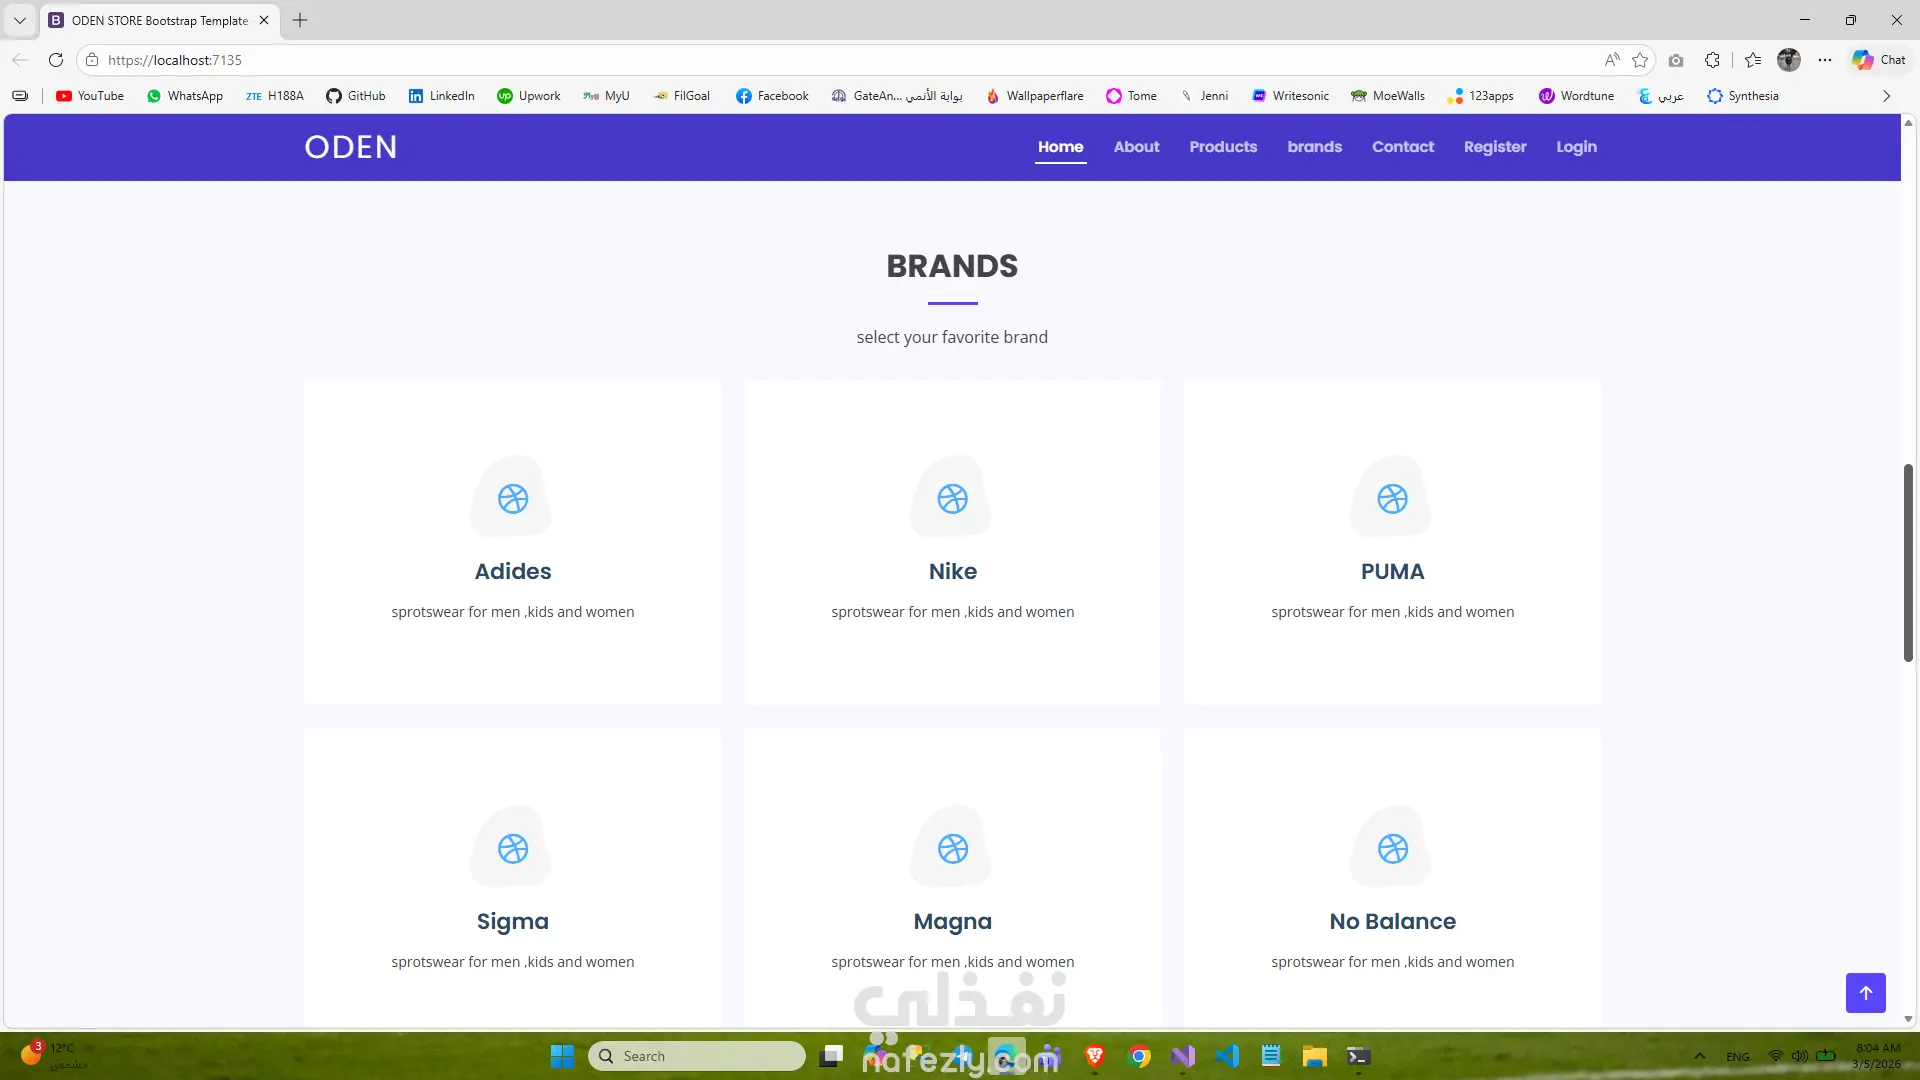Open the GitHub bookmark
This screenshot has width=1920, height=1080.
click(x=355, y=96)
